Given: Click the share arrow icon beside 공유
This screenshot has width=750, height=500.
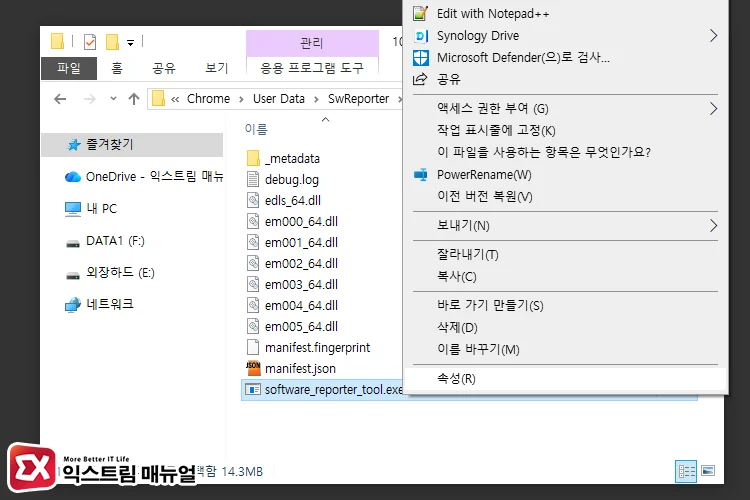Looking at the screenshot, I should pos(420,79).
